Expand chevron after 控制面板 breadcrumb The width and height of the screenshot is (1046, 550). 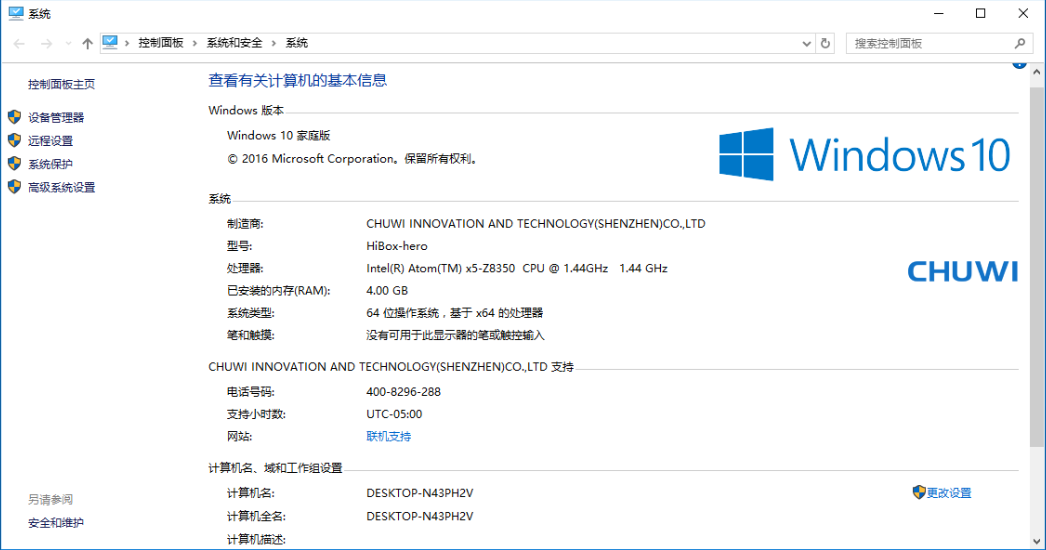tap(195, 43)
